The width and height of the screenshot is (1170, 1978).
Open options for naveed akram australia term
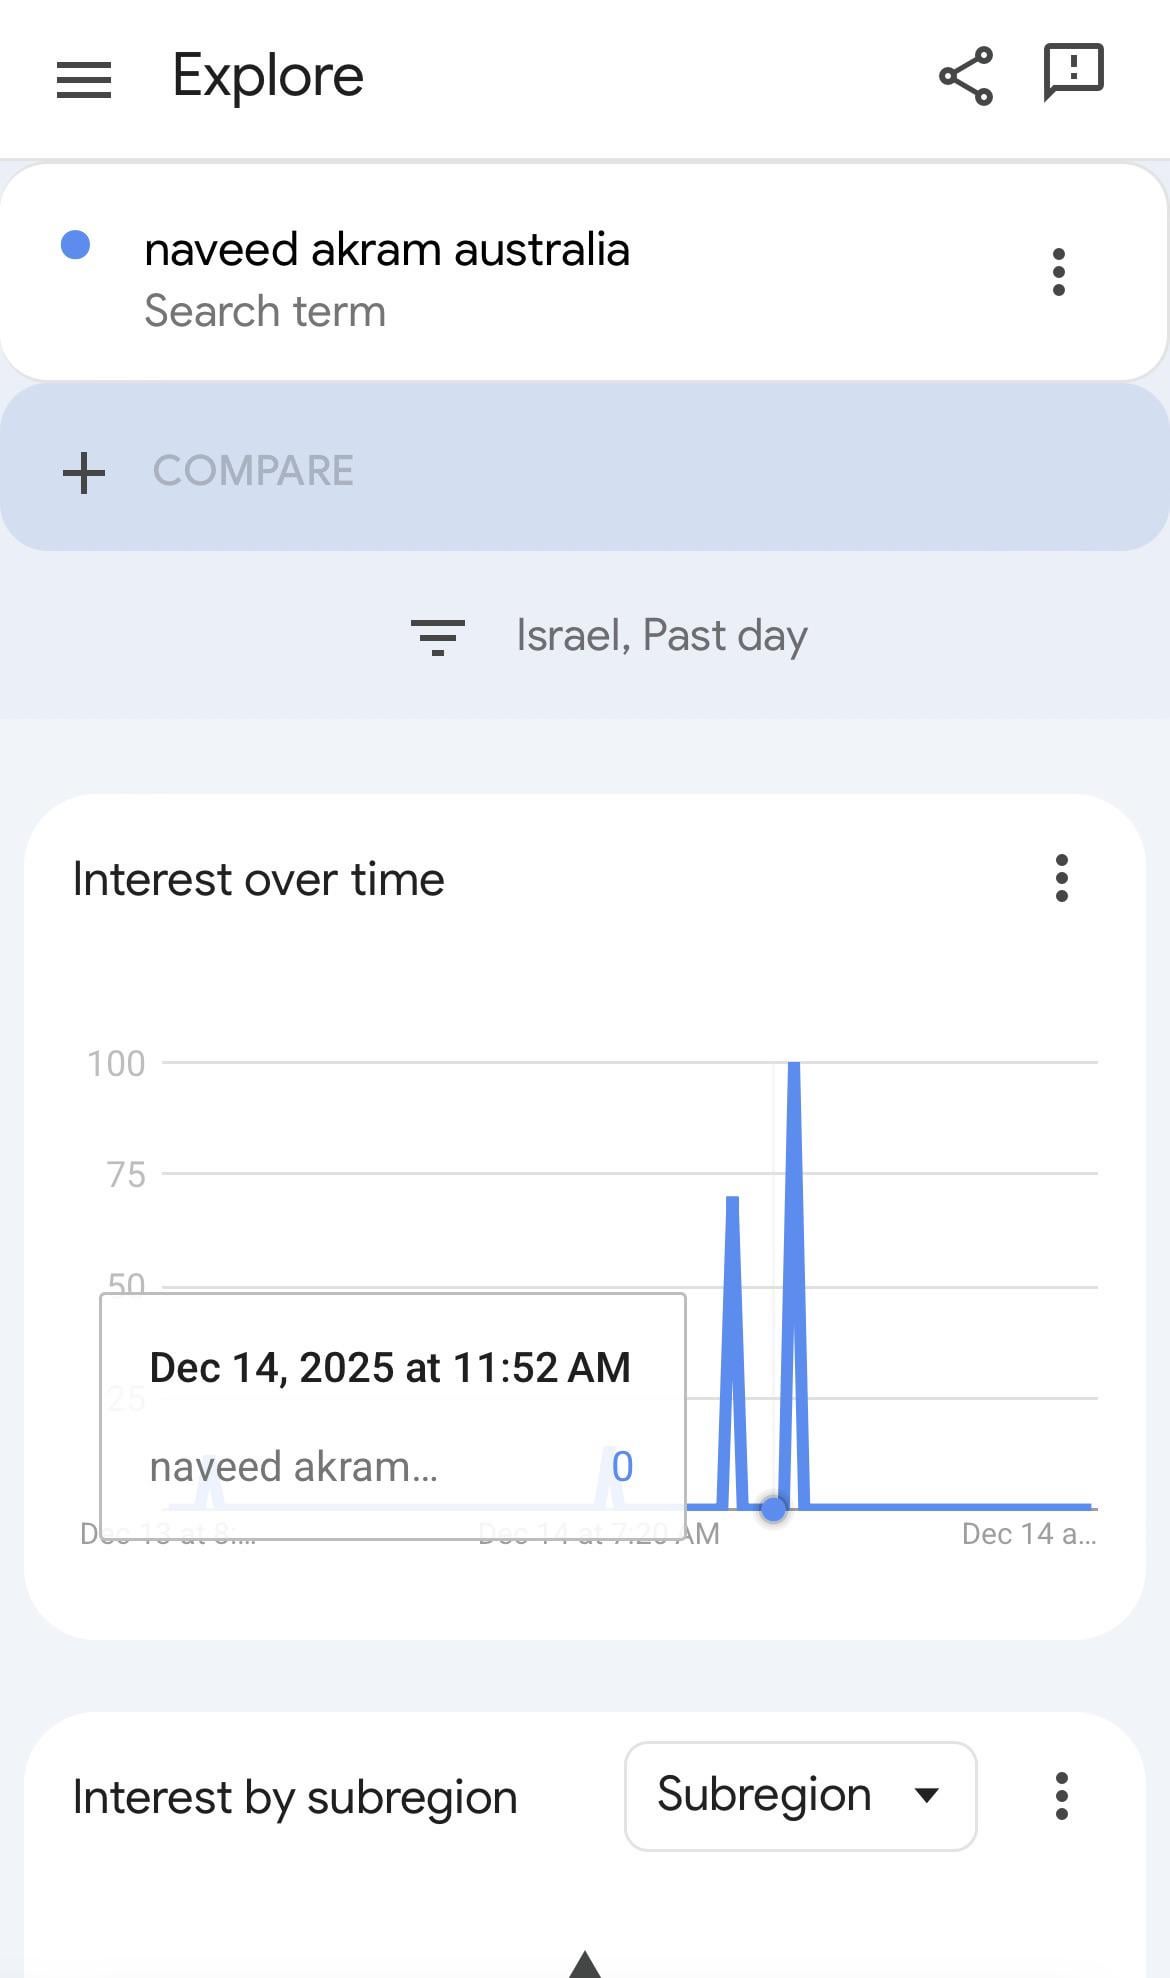1059,272
